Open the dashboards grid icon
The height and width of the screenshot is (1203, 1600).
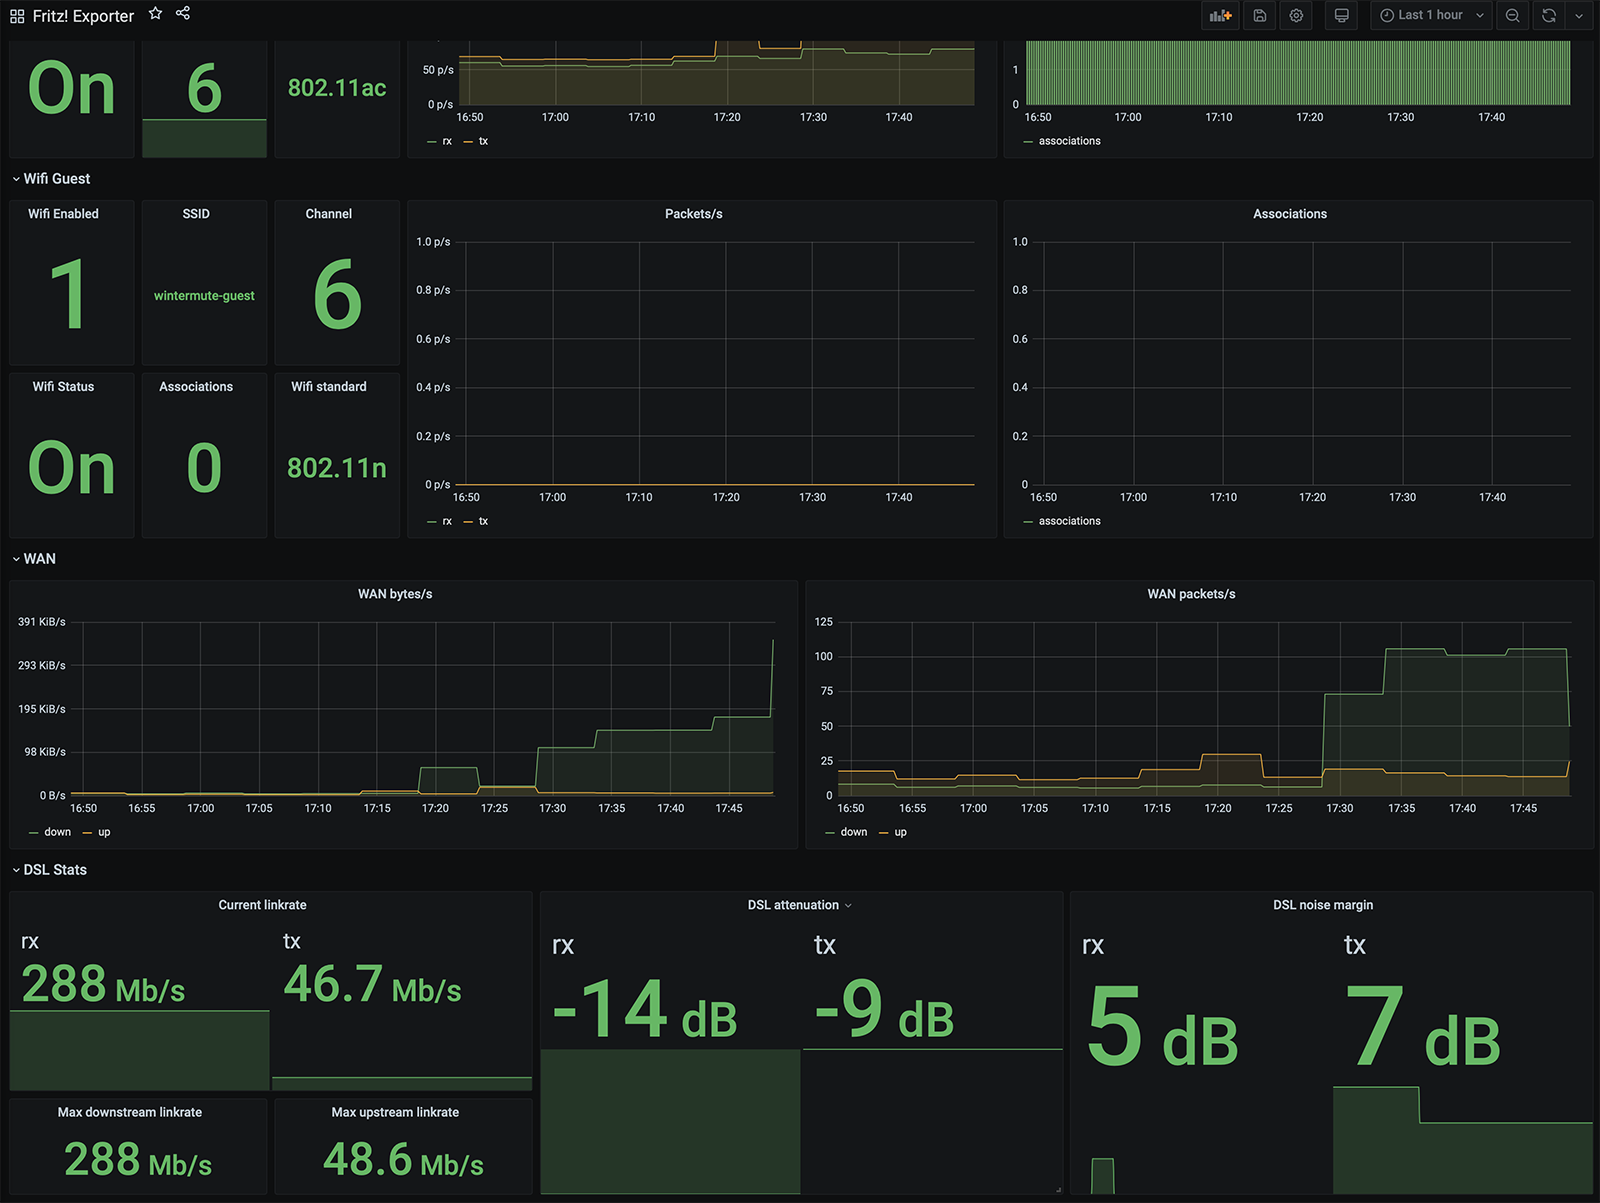pyautogui.click(x=17, y=16)
